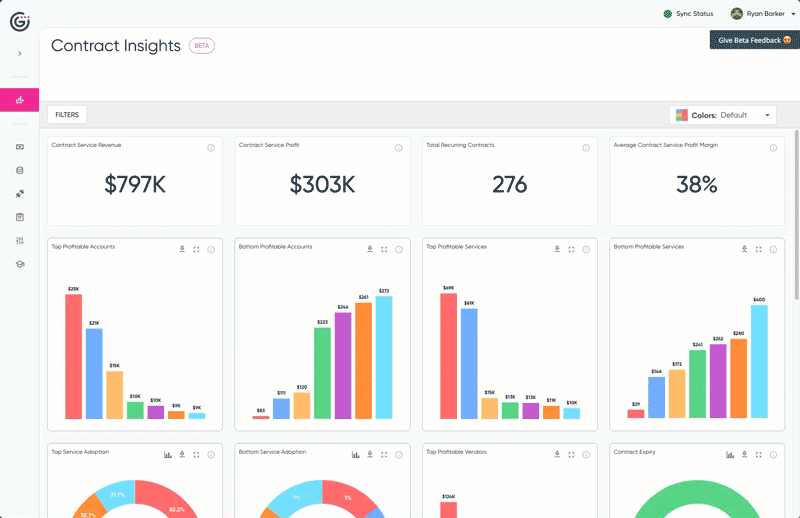Click the $400 light blue bar in Bottom Profitable Services
This screenshot has width=800, height=518.
tap(759, 361)
